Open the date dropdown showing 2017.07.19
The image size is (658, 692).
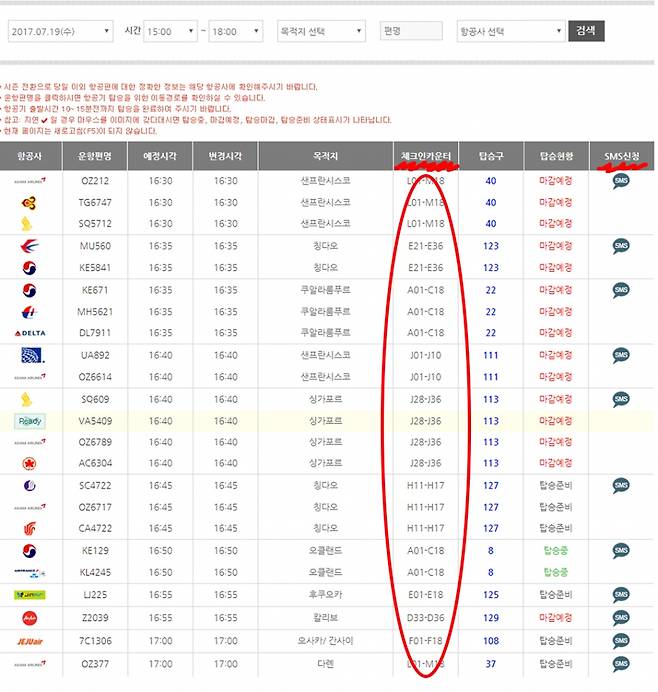(x=60, y=32)
